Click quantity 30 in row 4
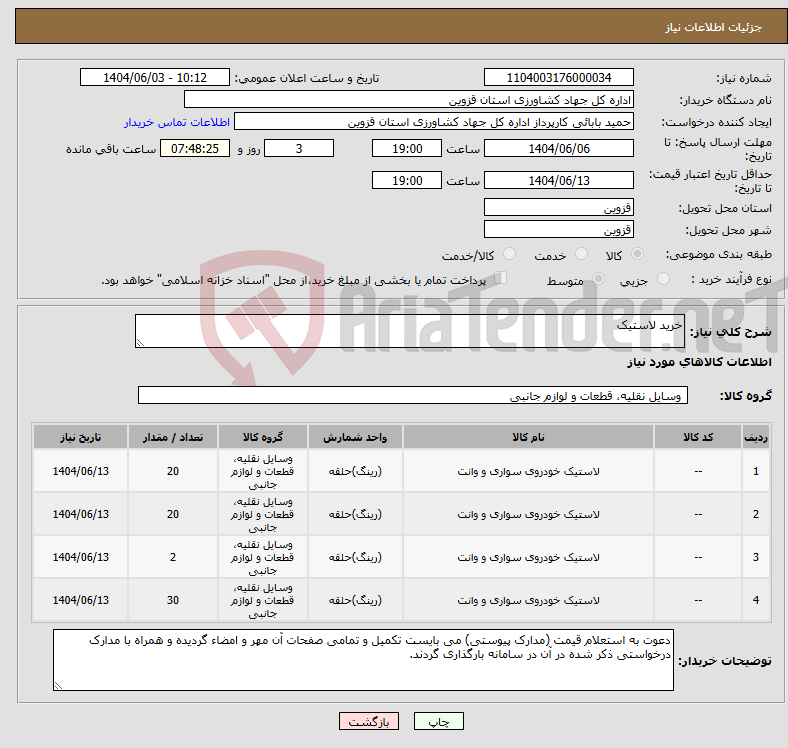Viewport: 788px width, 748px height. tap(173, 600)
